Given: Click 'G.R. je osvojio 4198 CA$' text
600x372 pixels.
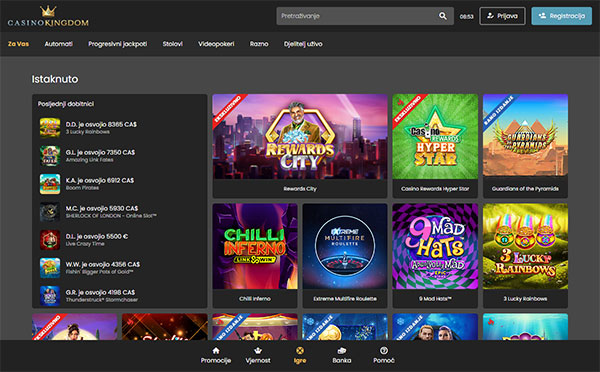Looking at the screenshot, I should click(100, 292).
